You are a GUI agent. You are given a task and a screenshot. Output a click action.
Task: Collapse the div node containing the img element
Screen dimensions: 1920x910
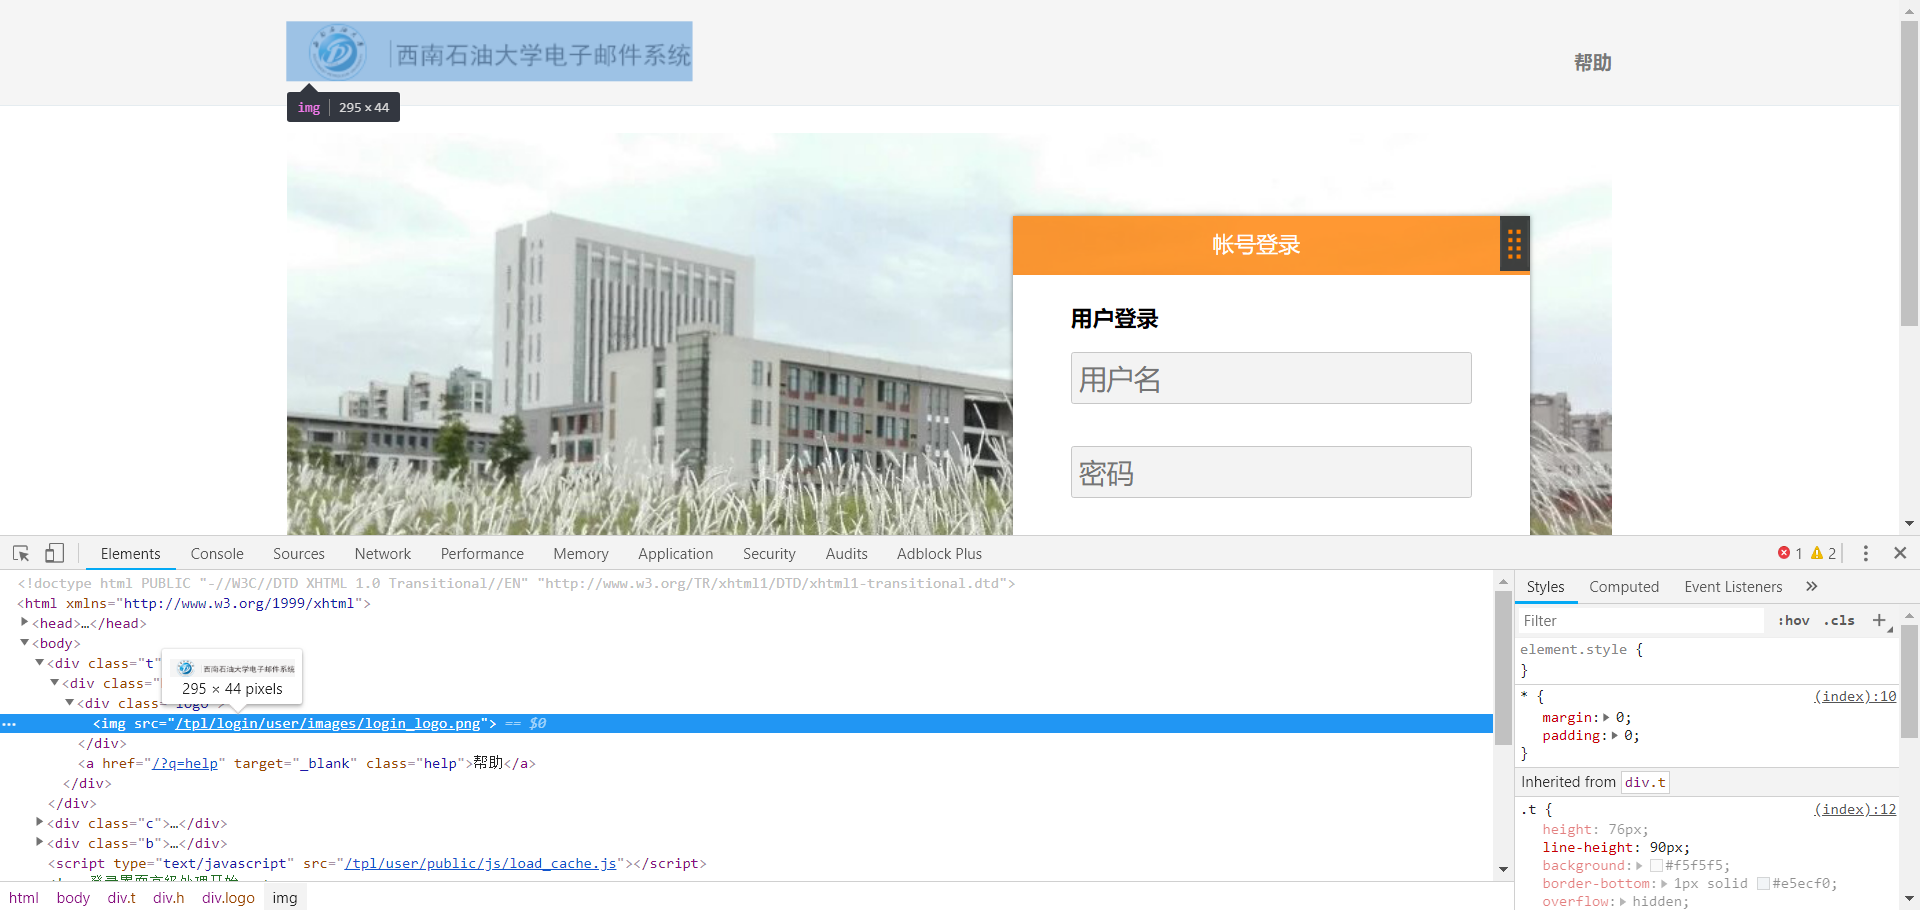(70, 703)
